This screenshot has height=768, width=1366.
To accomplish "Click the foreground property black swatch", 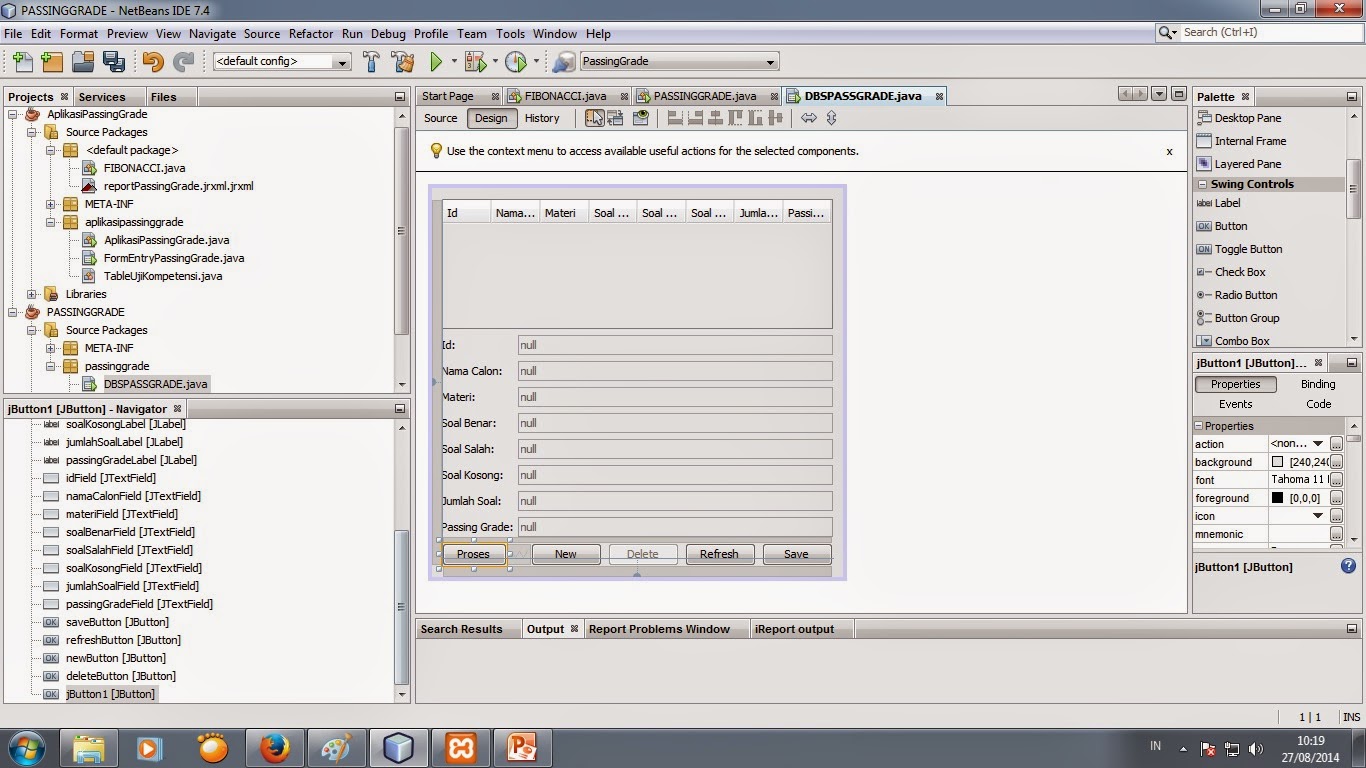I will coord(1277,498).
